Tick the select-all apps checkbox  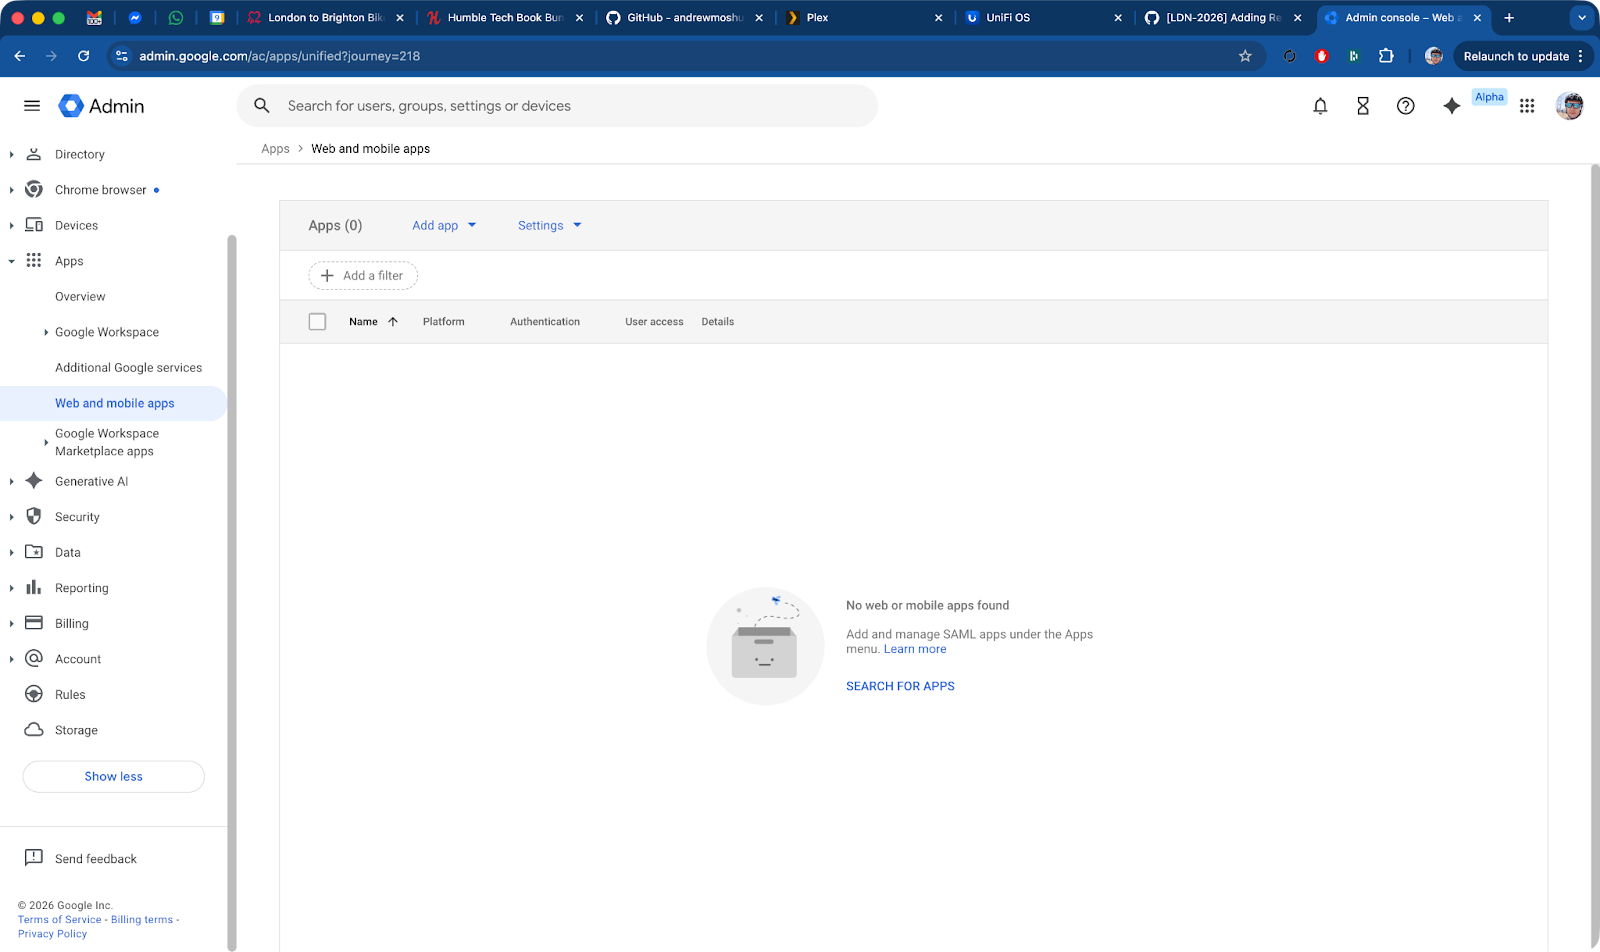click(x=318, y=322)
